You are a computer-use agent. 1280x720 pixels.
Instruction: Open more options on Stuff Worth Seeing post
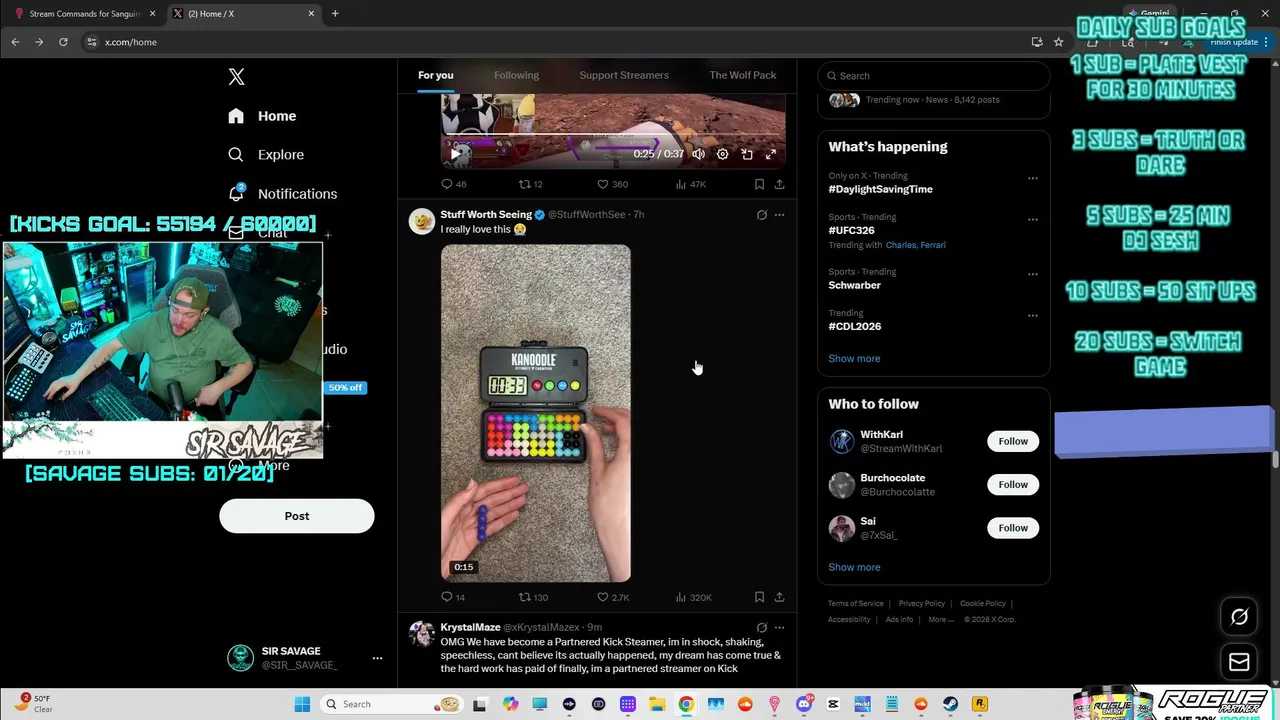(x=780, y=215)
